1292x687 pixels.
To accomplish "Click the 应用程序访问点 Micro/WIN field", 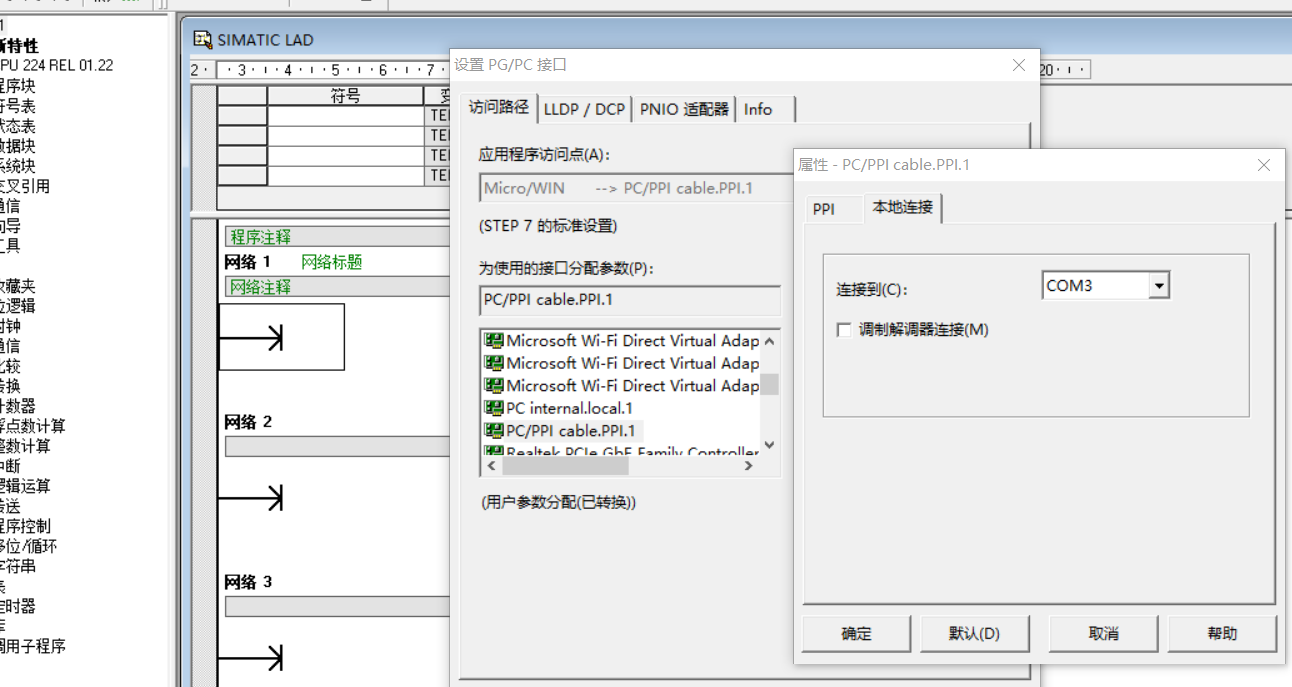I will click(634, 188).
